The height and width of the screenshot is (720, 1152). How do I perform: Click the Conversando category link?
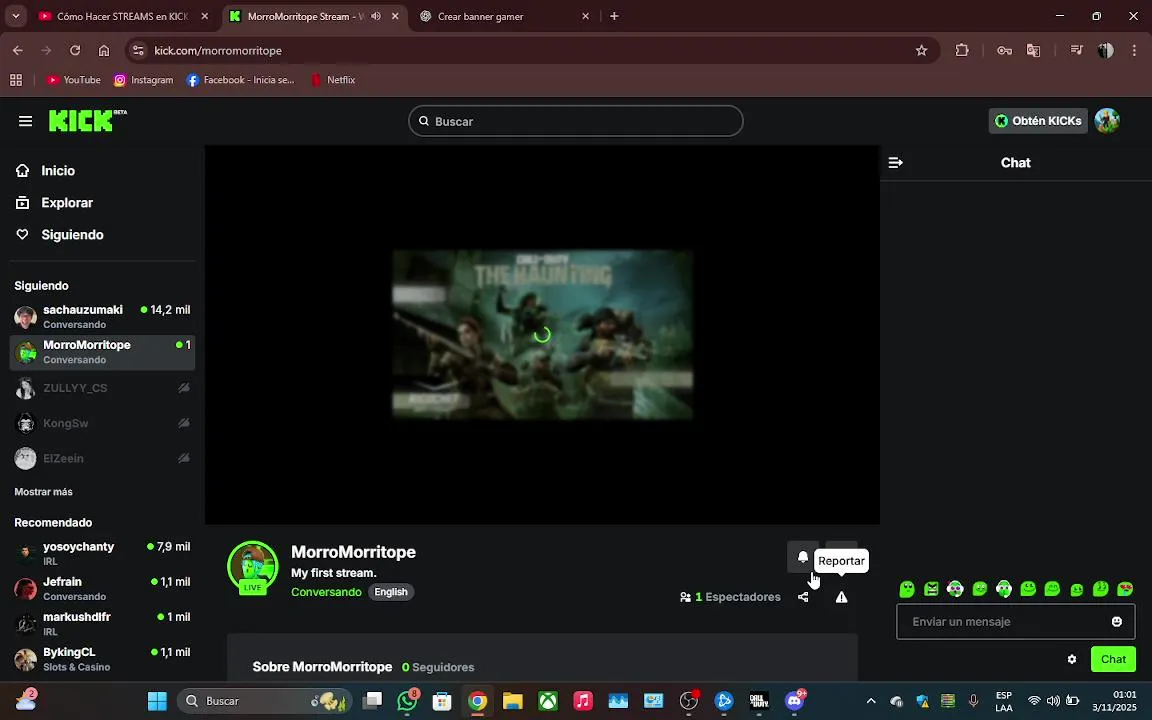(x=326, y=592)
